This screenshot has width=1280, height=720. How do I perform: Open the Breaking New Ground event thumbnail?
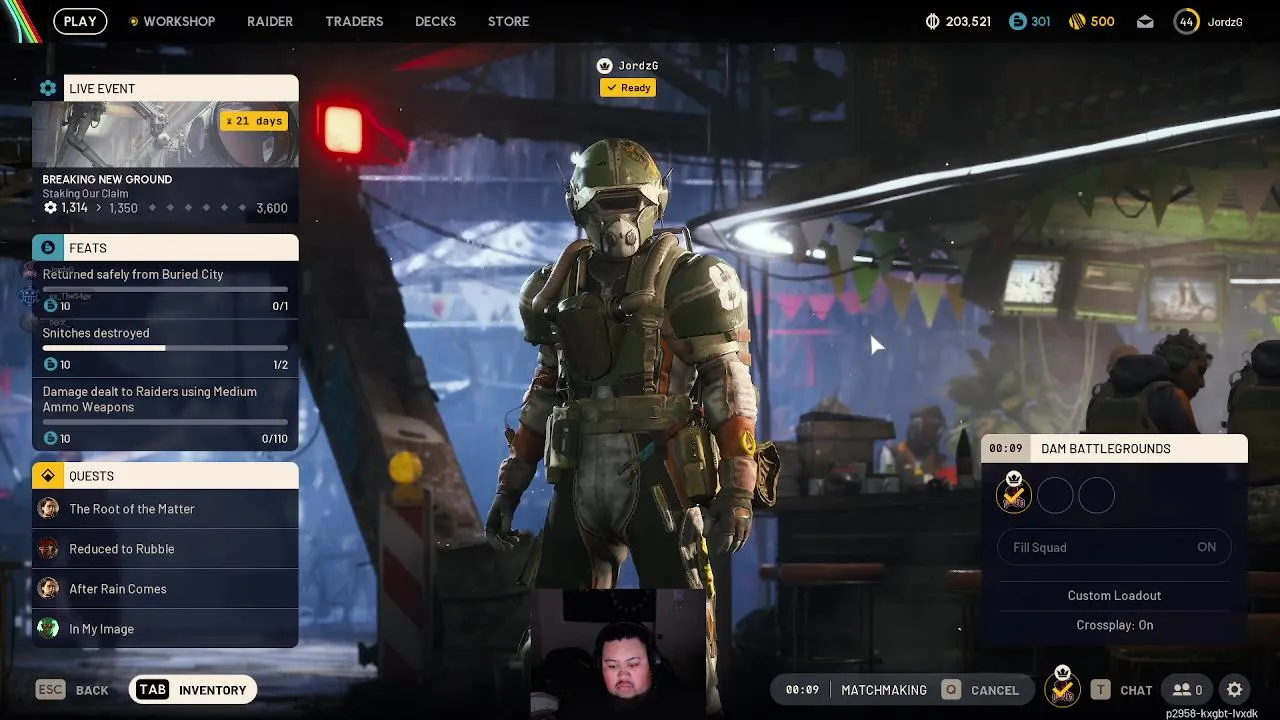(x=165, y=134)
